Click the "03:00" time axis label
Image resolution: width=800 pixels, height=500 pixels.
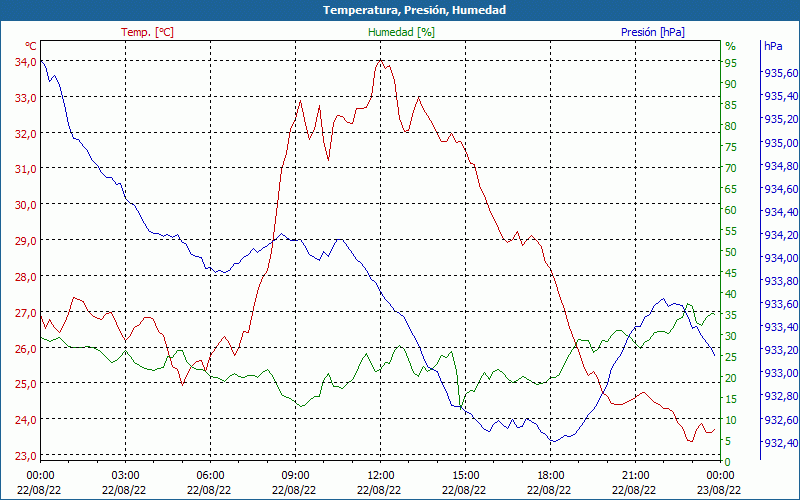click(126, 477)
